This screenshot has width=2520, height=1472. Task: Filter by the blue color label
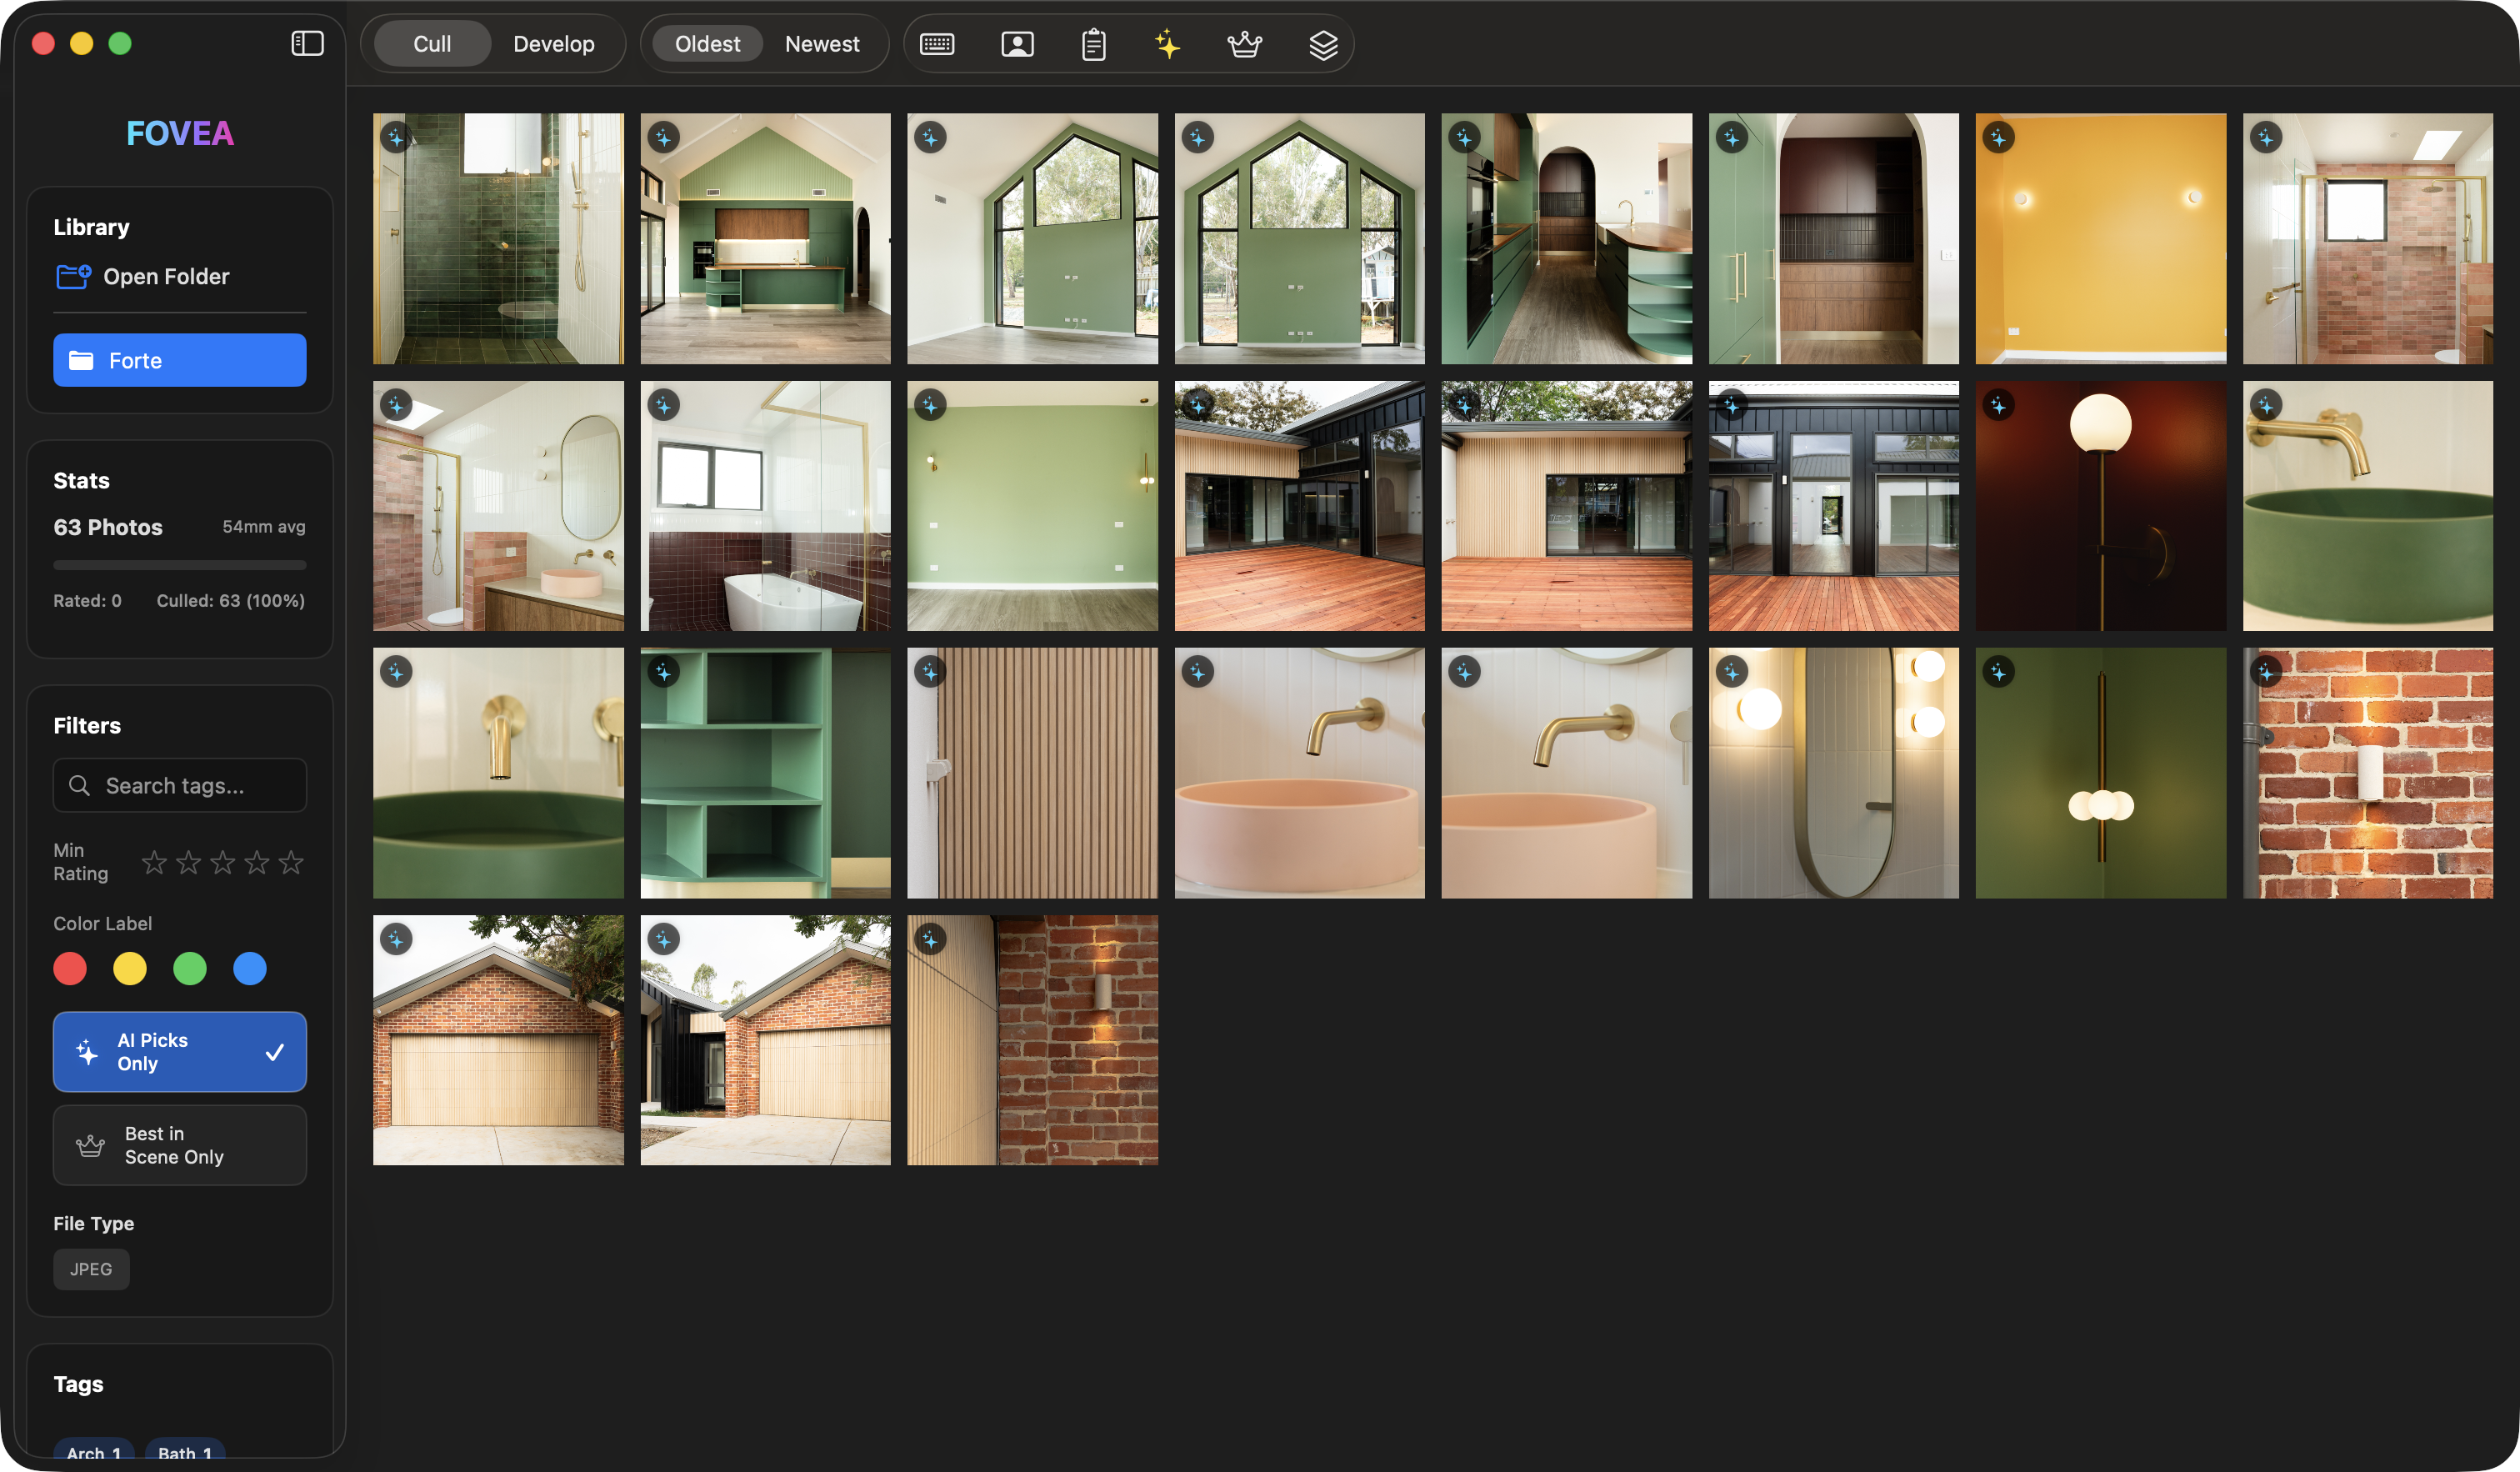[250, 968]
